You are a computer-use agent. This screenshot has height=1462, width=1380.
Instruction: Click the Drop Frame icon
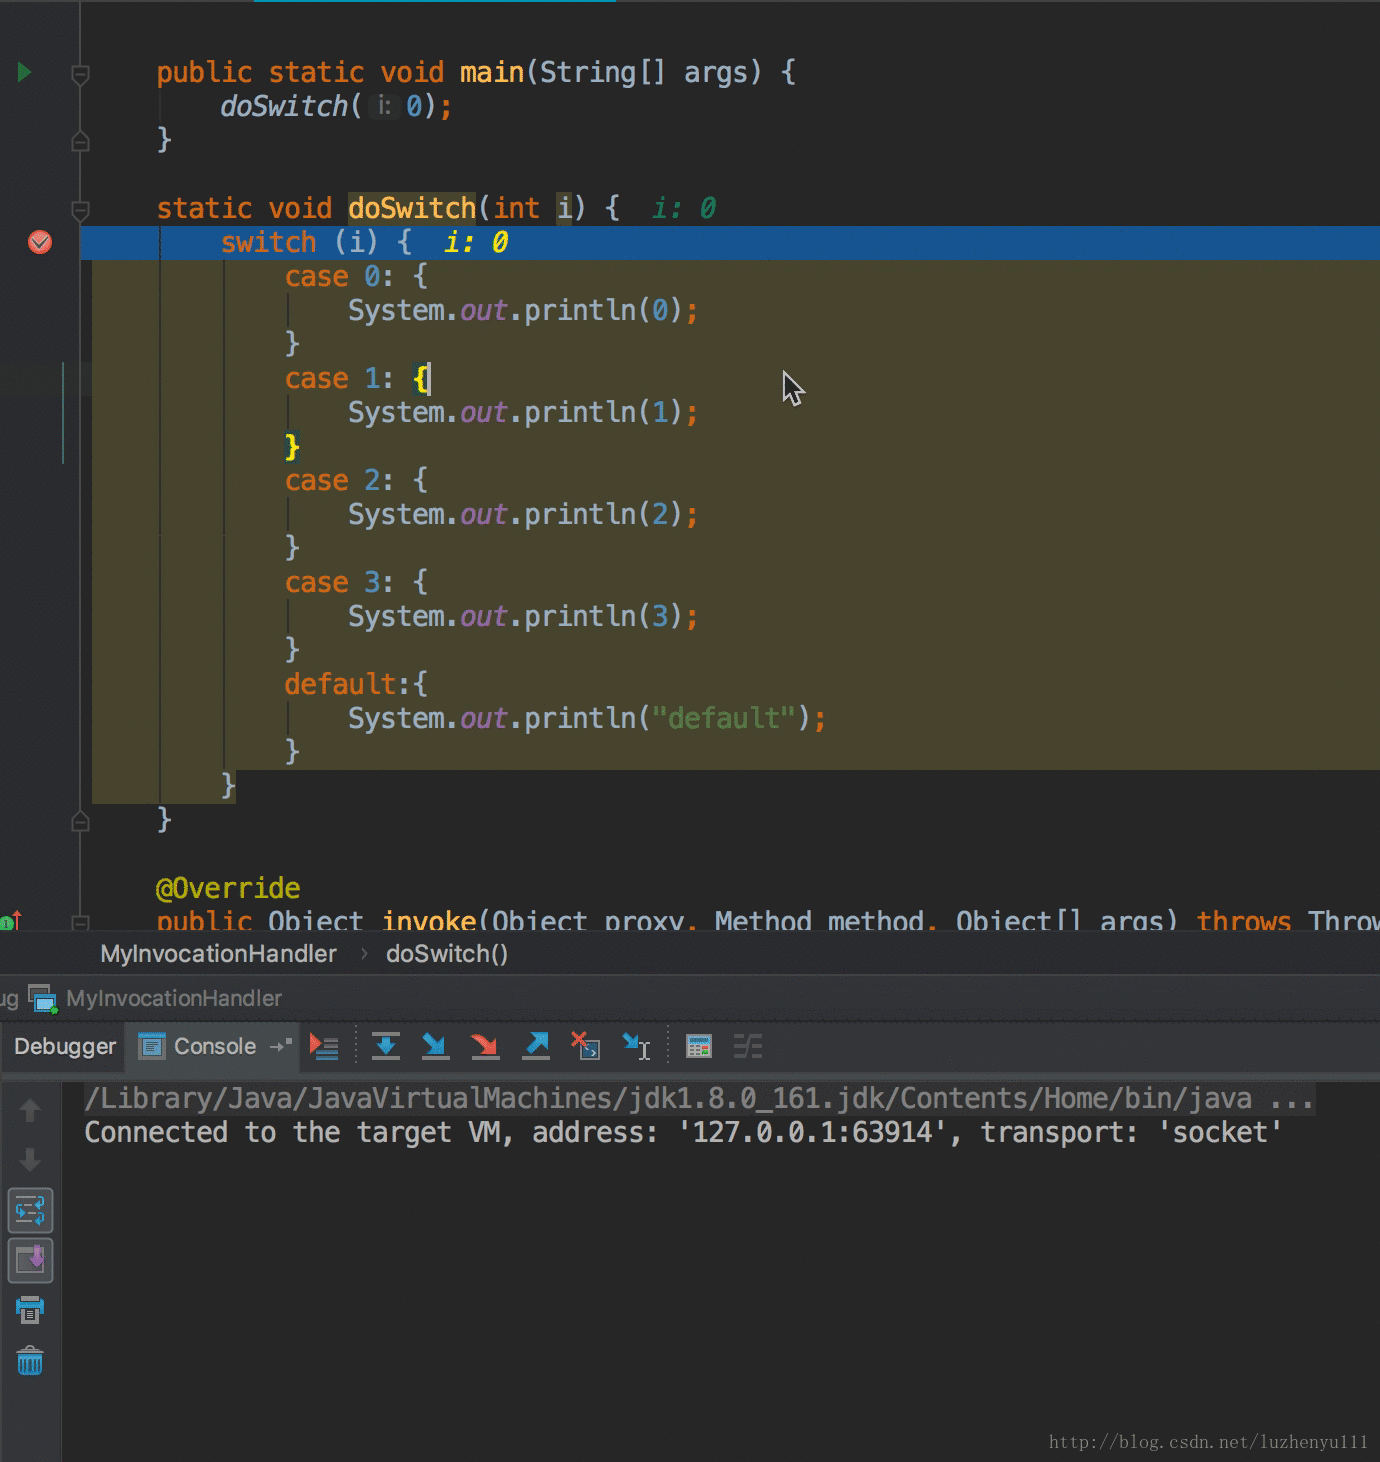point(585,1047)
